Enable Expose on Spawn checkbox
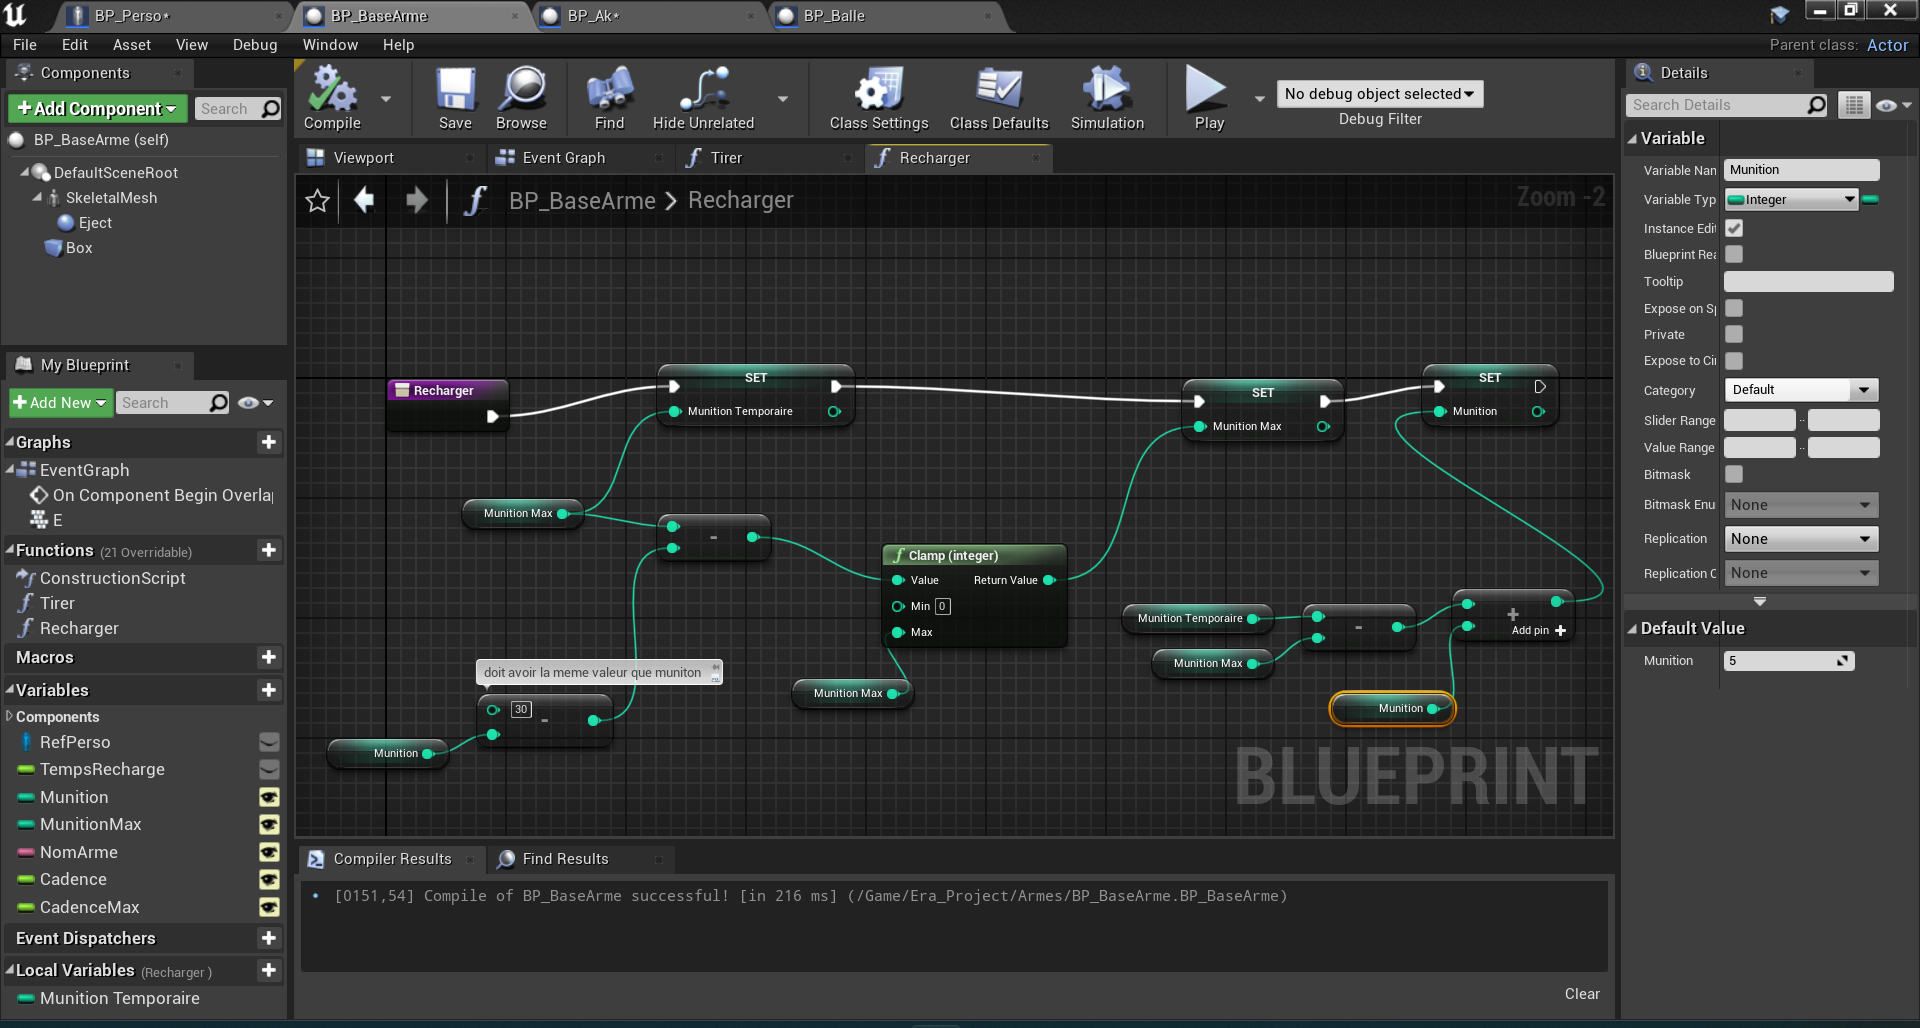The height and width of the screenshot is (1028, 1920). click(1734, 308)
